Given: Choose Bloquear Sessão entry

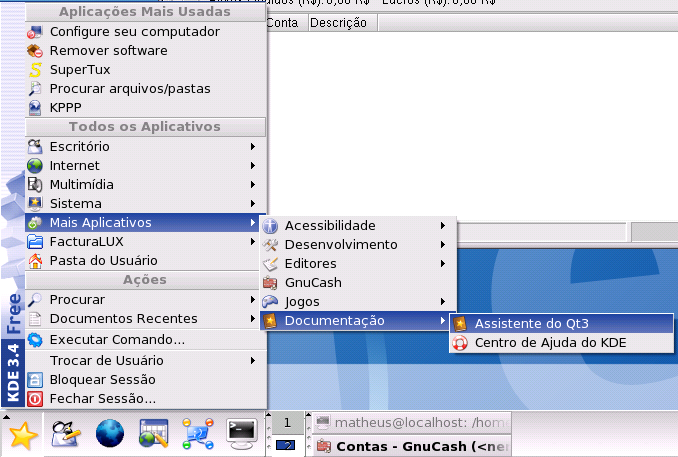Looking at the screenshot, I should (145, 380).
